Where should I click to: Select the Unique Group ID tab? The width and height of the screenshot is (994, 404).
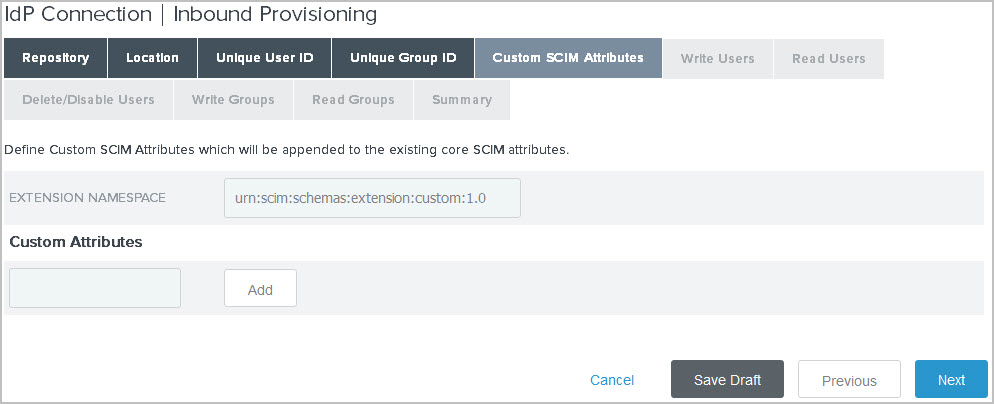403,58
